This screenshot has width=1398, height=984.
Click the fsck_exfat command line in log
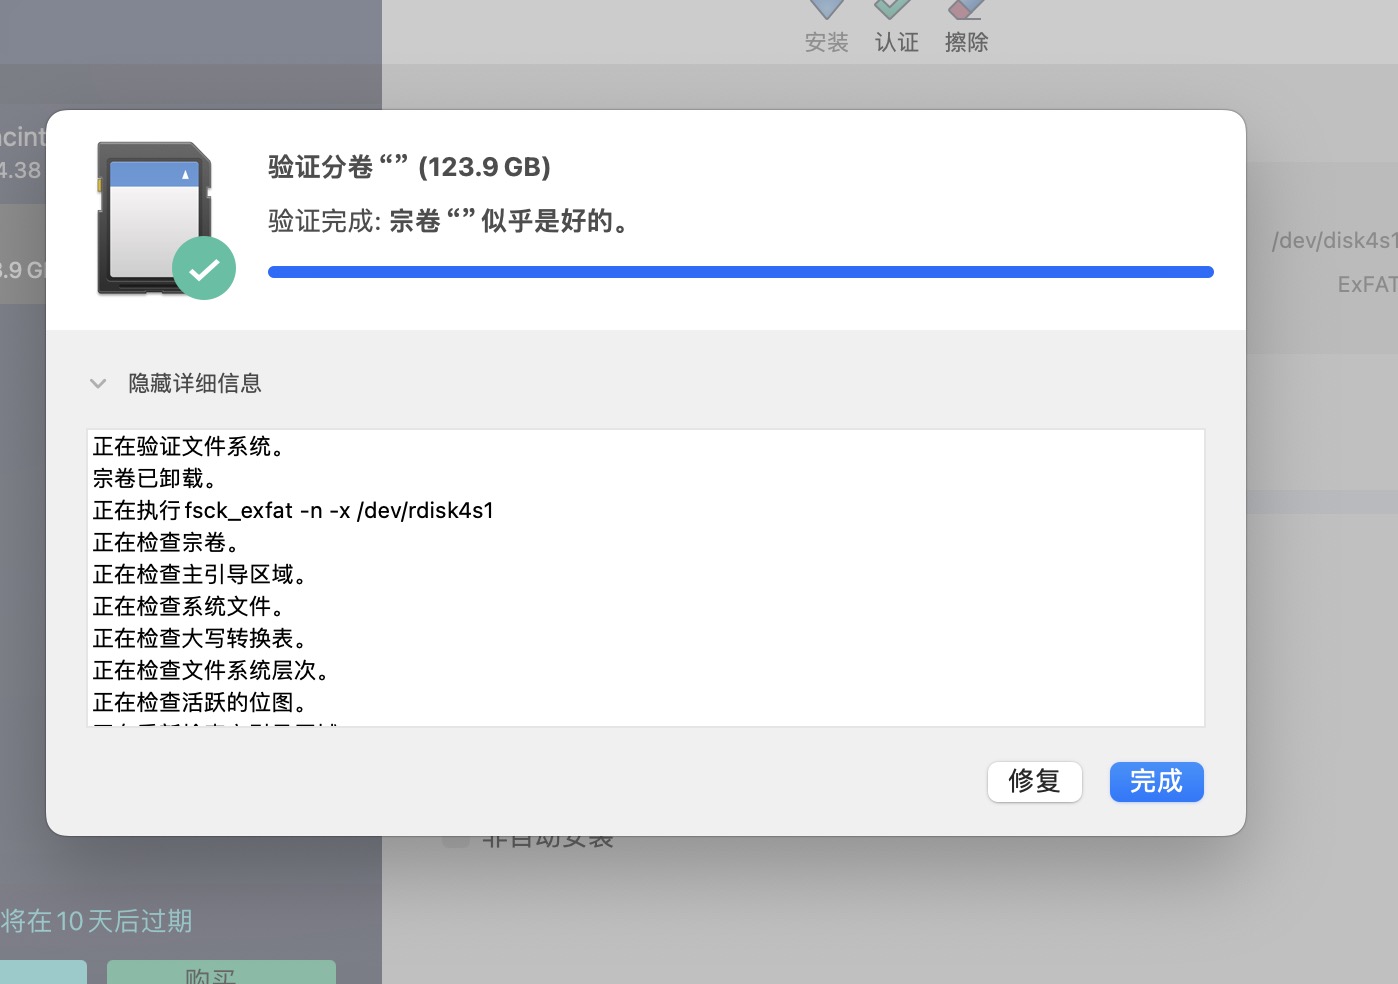click(x=293, y=511)
